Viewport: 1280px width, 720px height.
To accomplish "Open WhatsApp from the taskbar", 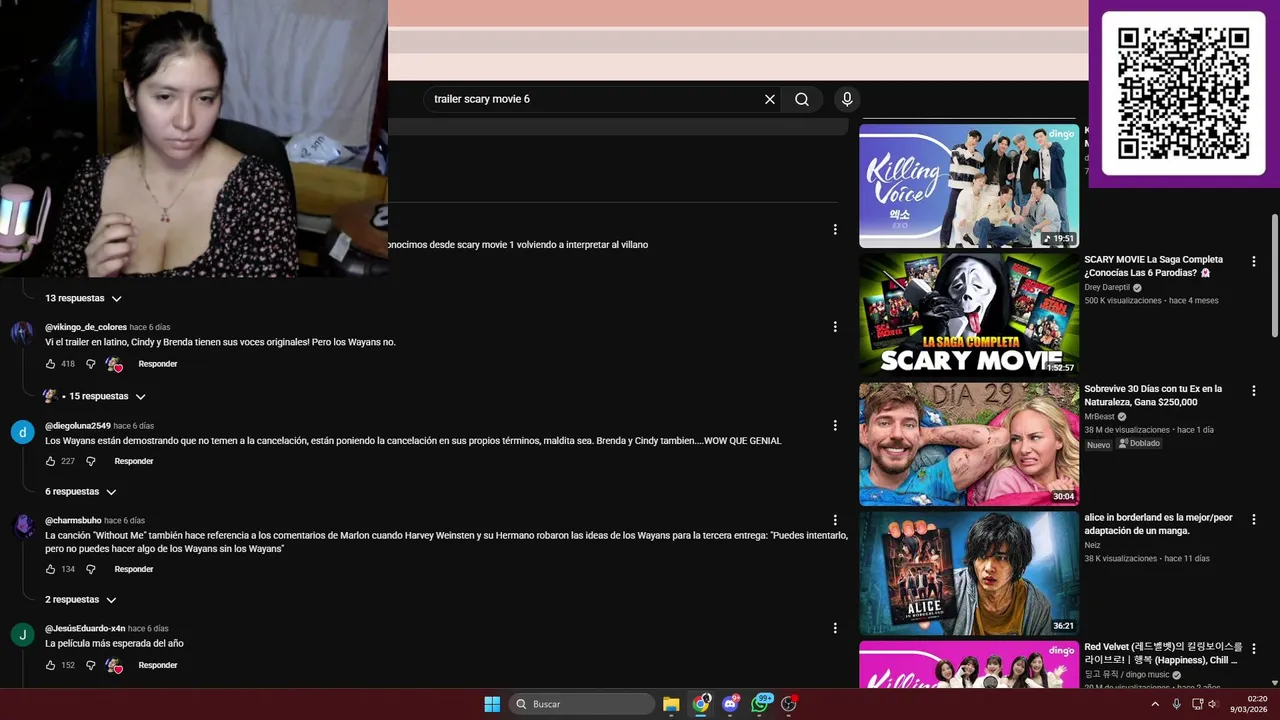I will coord(761,704).
